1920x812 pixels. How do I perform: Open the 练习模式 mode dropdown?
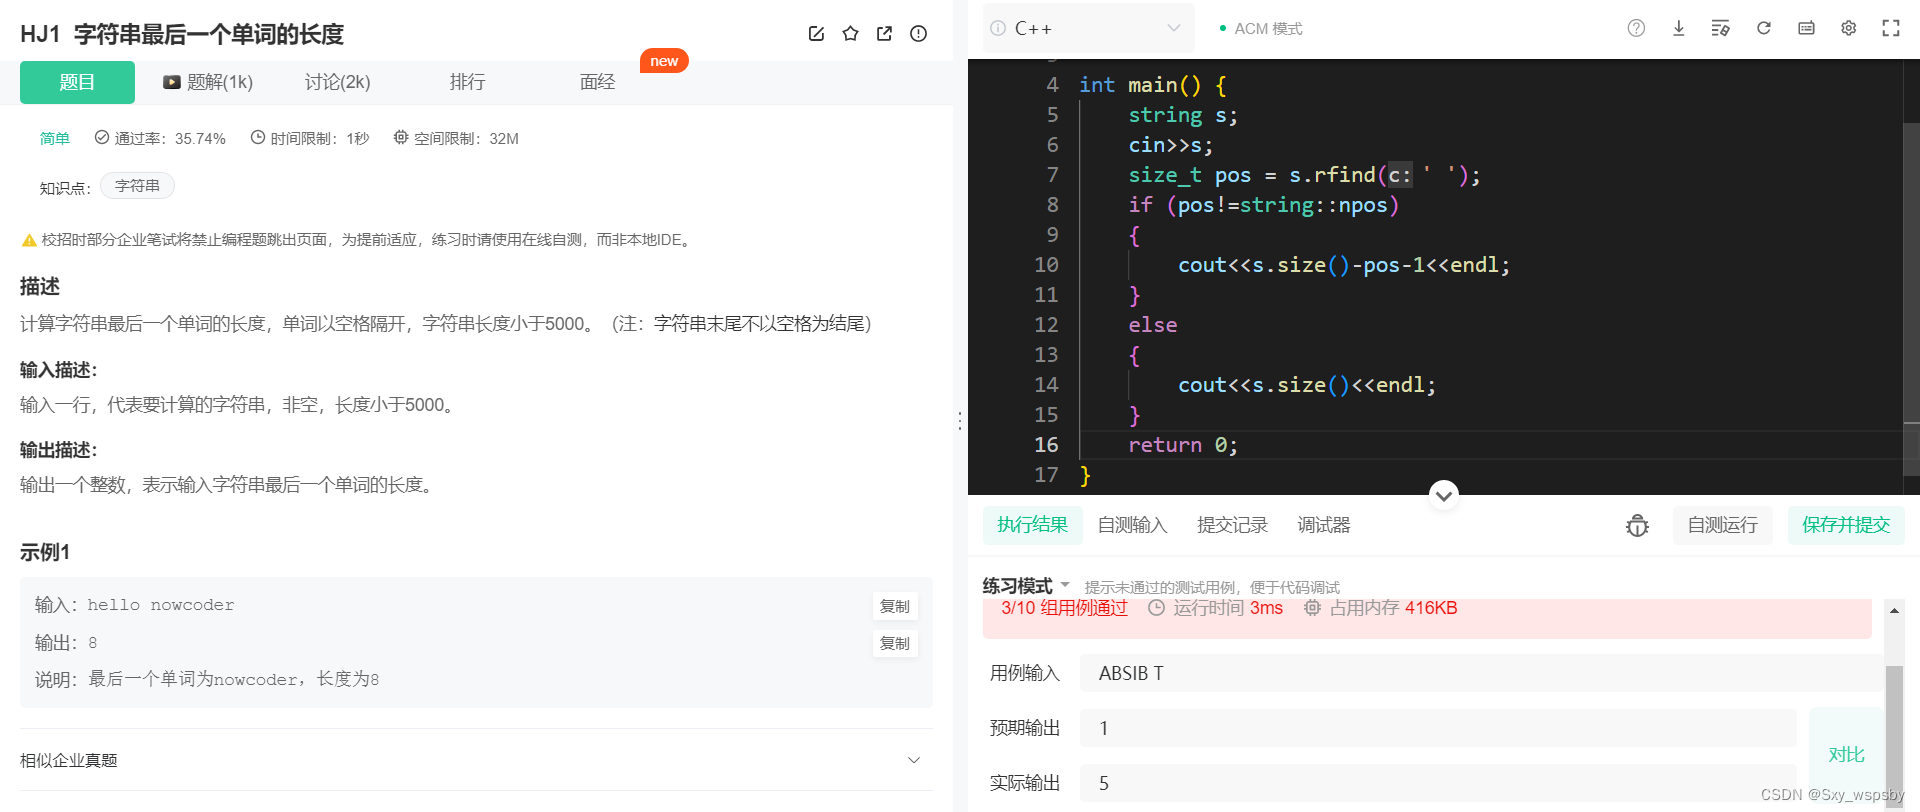click(1026, 585)
